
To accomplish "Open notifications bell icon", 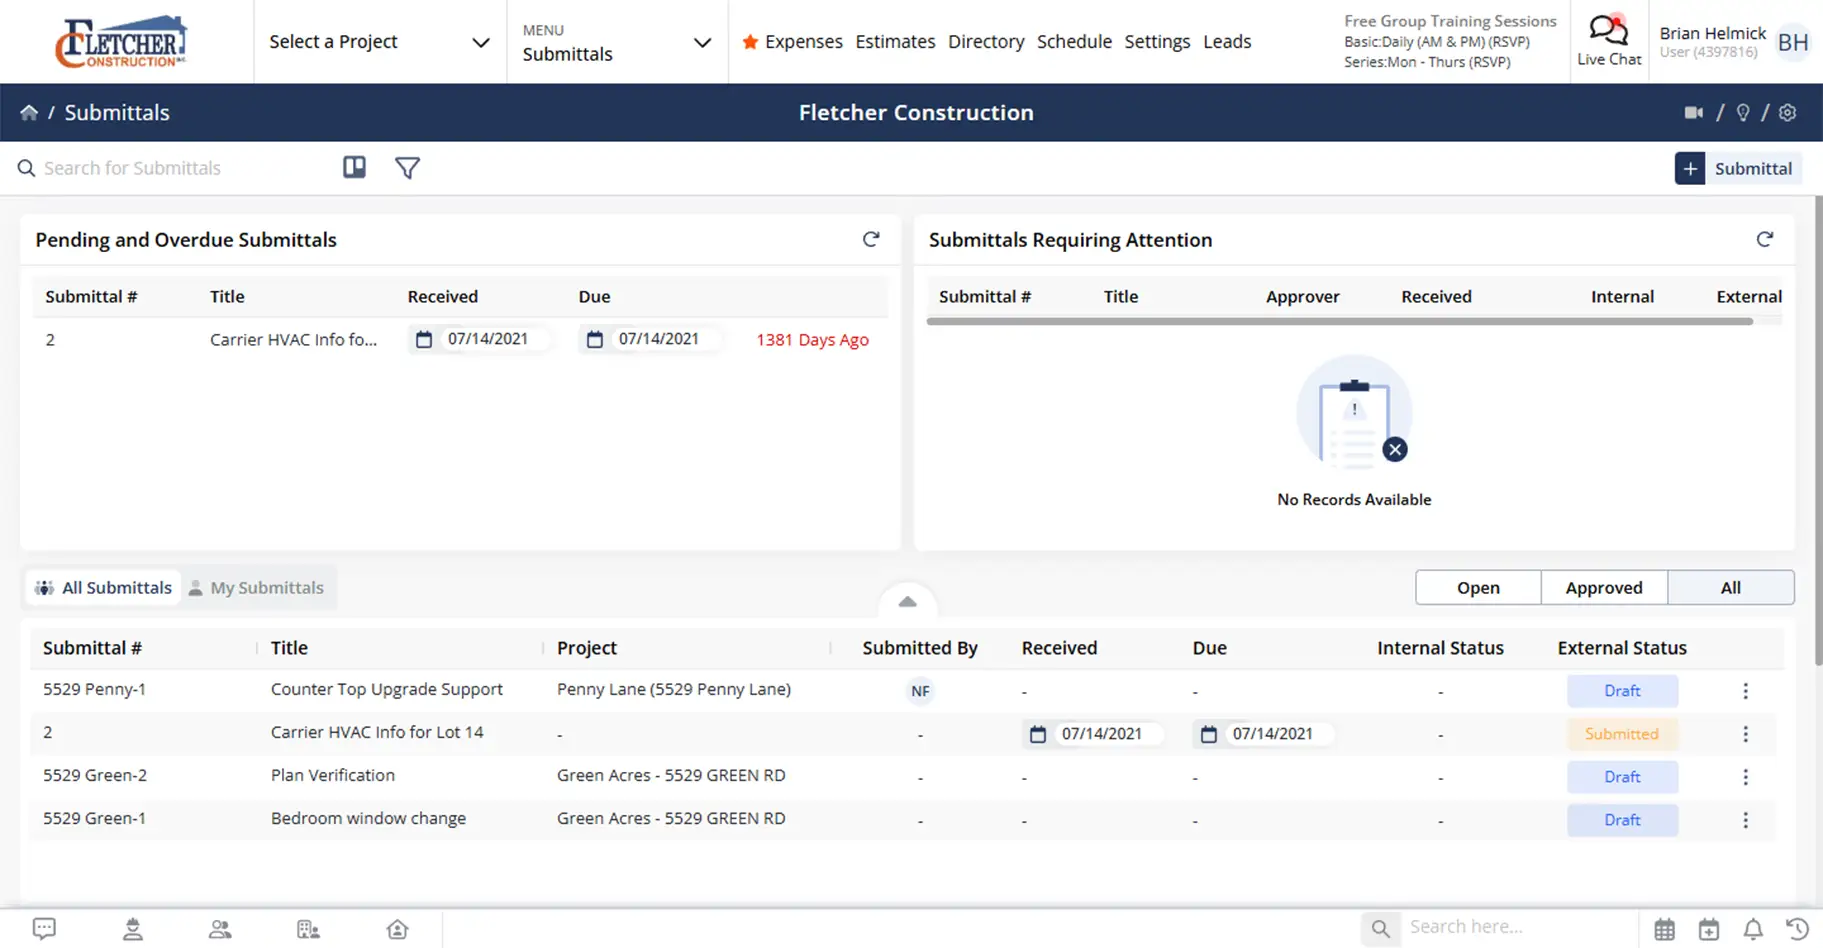I will click(1753, 929).
